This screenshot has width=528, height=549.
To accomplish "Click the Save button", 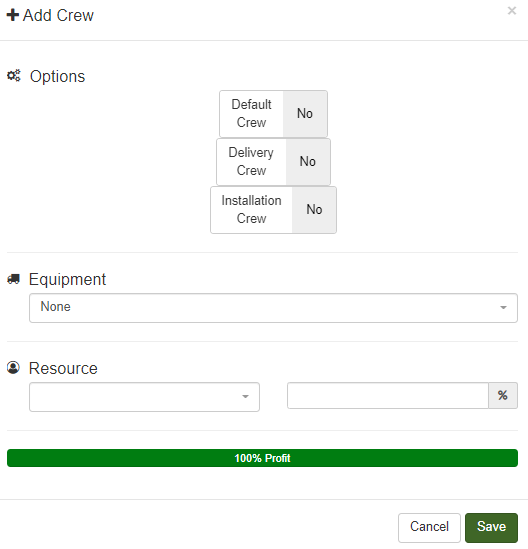I will coord(491,528).
